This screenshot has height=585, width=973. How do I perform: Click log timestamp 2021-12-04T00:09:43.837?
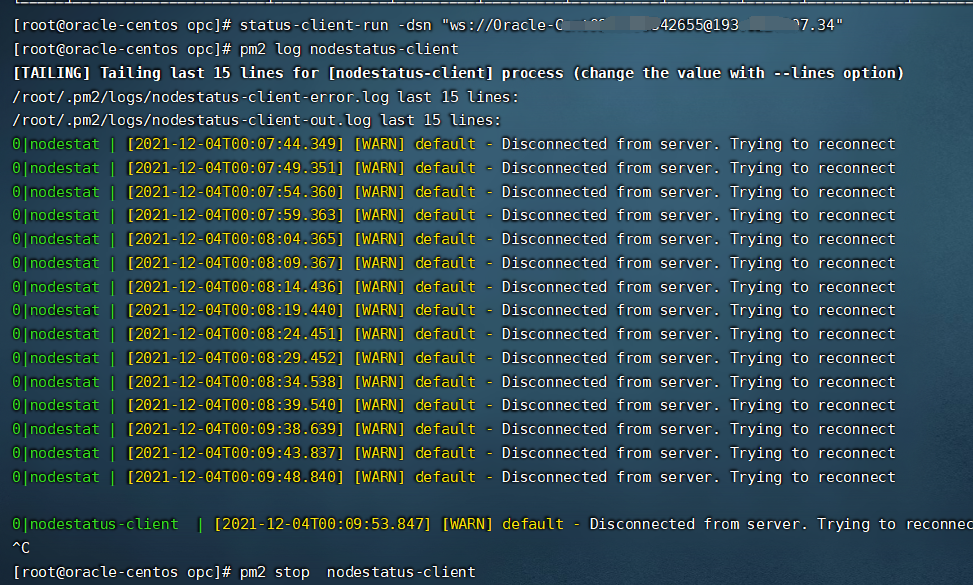pyautogui.click(x=235, y=453)
